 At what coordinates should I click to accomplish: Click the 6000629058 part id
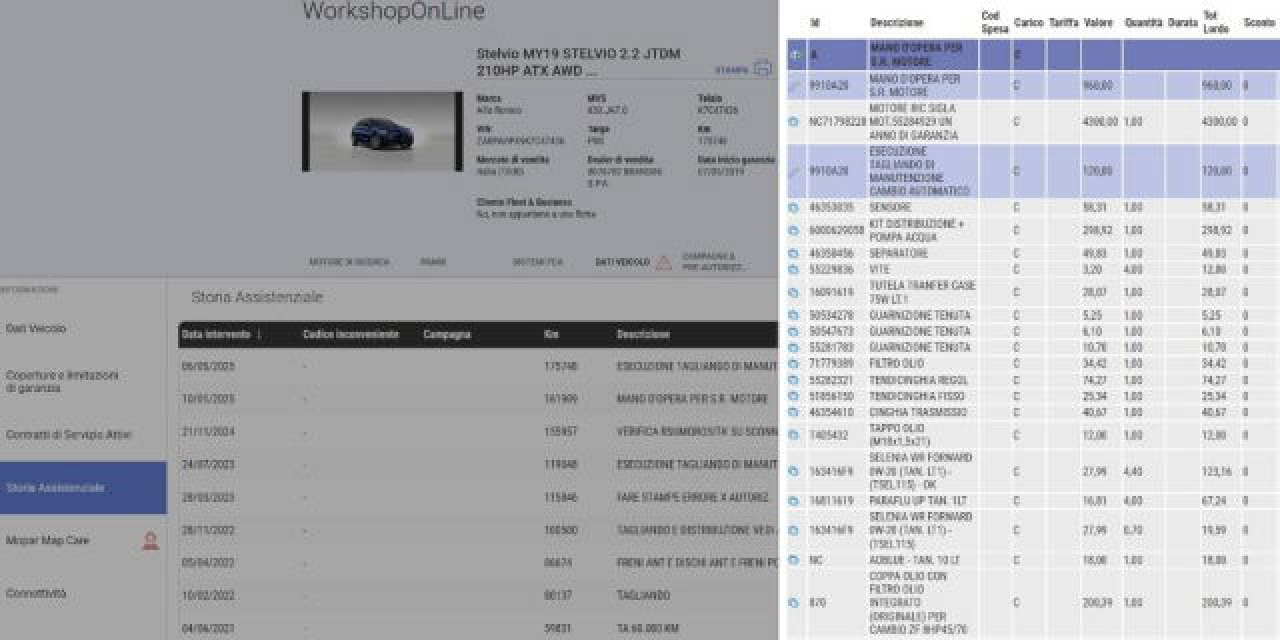tap(836, 231)
